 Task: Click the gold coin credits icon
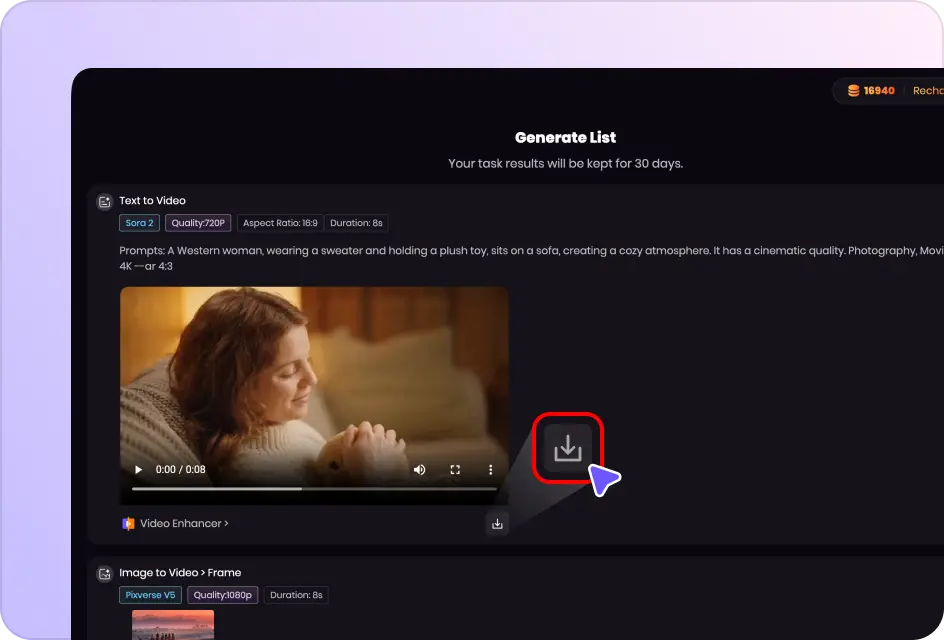[x=853, y=91]
